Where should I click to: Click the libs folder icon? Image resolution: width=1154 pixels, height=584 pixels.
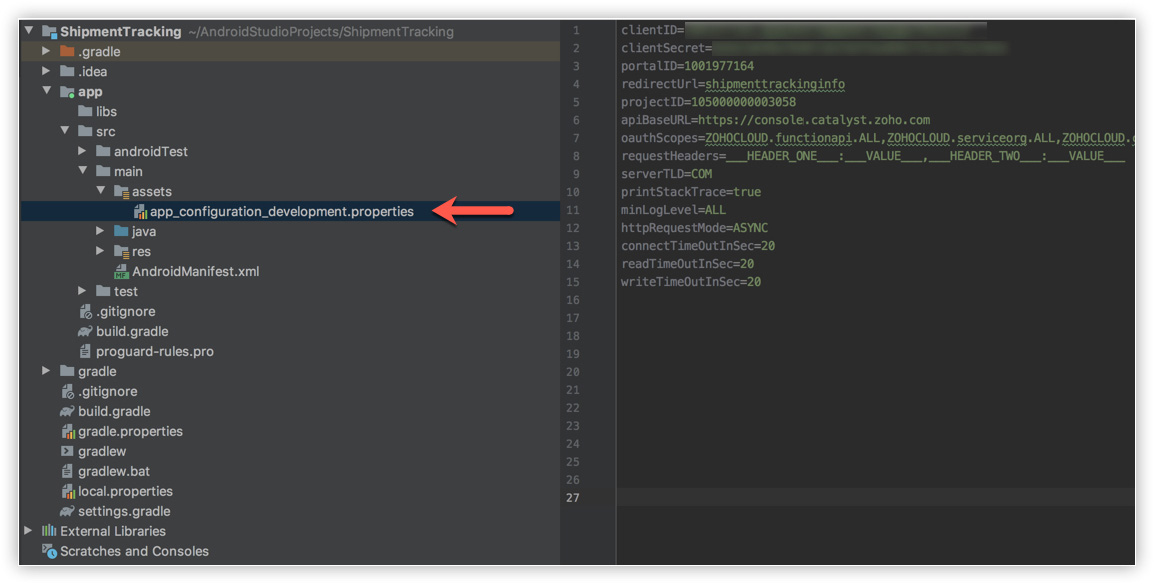click(x=85, y=111)
